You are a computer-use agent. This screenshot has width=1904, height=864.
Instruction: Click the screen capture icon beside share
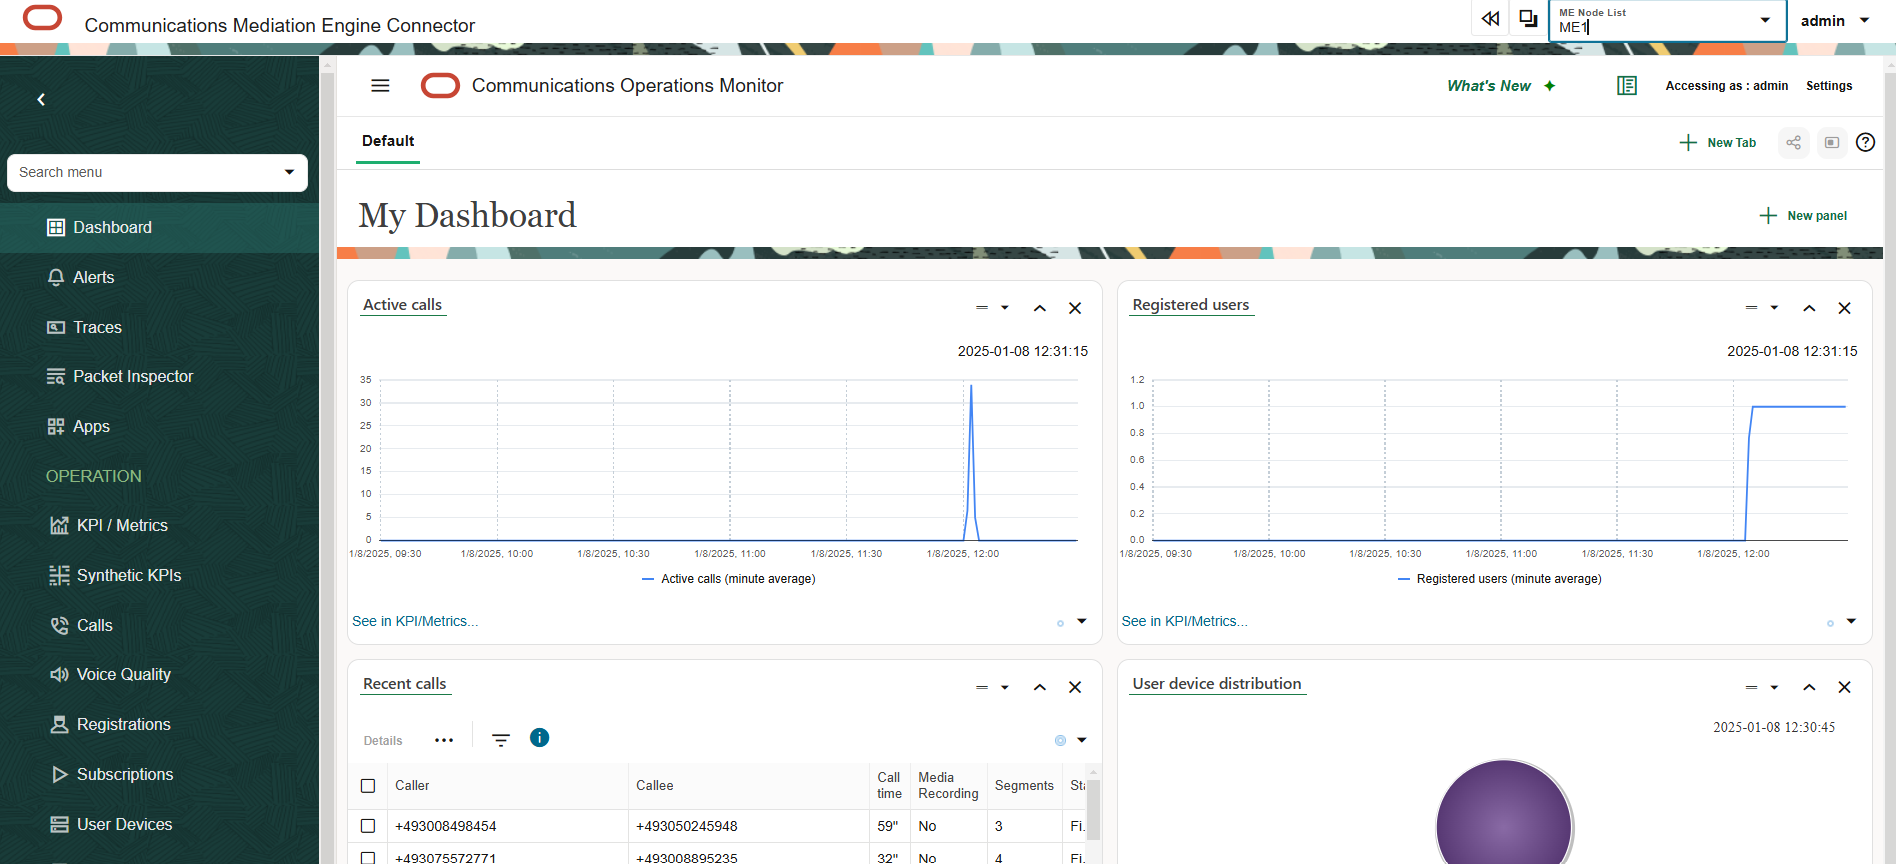click(x=1832, y=143)
